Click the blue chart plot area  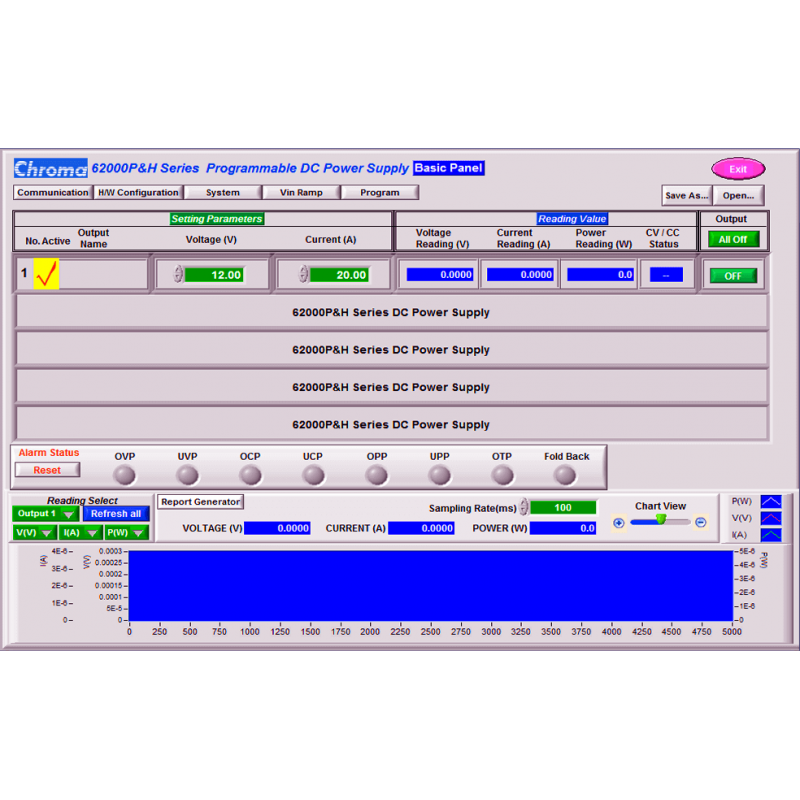click(431, 586)
